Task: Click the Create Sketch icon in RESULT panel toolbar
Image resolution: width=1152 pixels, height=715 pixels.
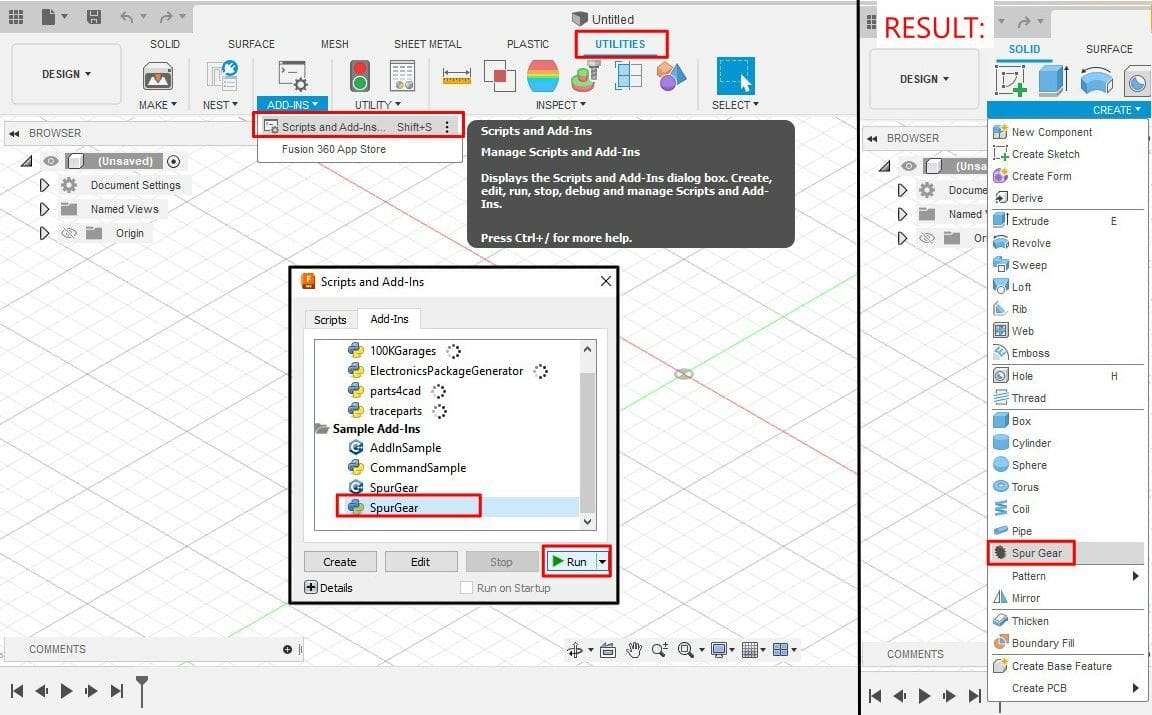Action: click(x=1011, y=80)
